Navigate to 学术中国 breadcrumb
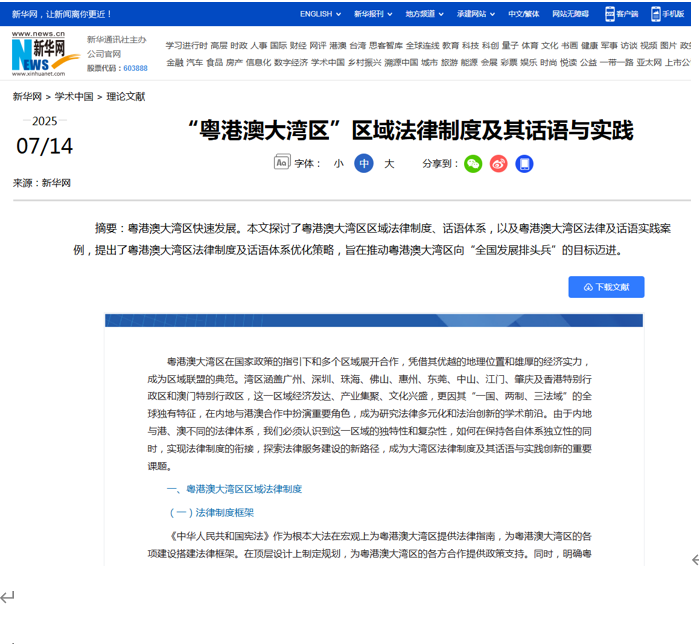 click(x=74, y=97)
